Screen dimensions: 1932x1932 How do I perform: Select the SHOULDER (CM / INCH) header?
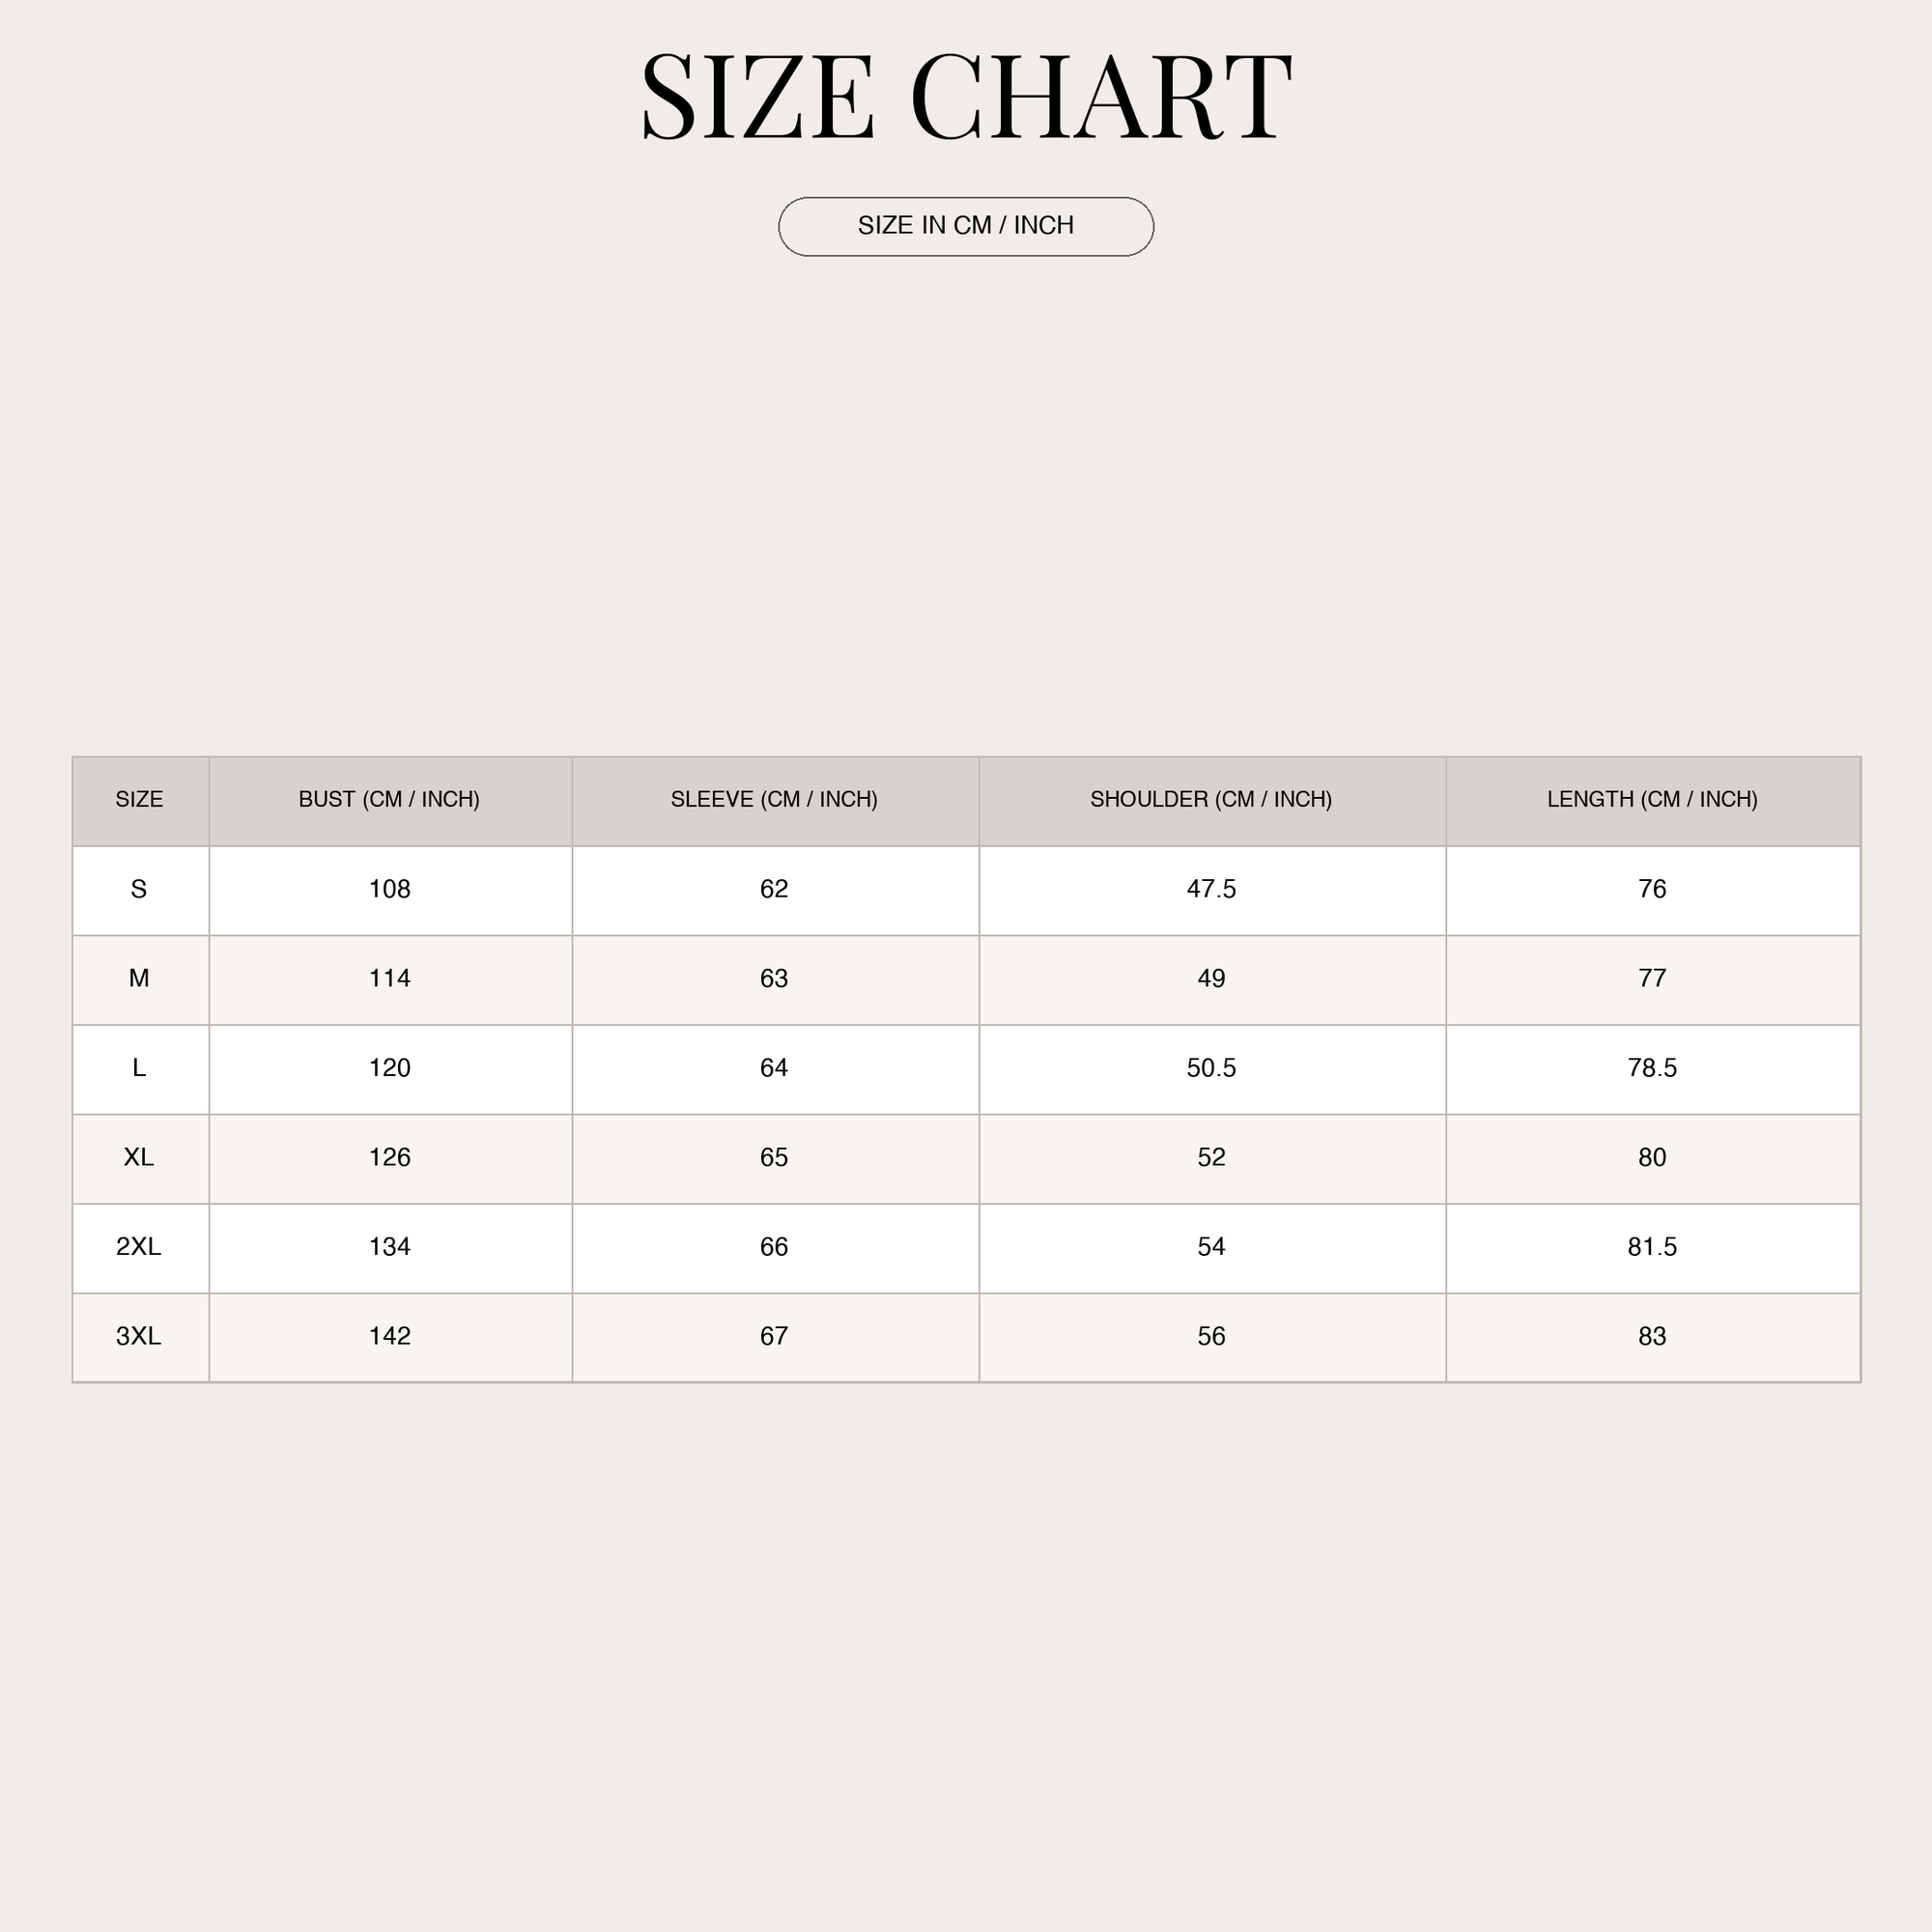[x=1212, y=801]
